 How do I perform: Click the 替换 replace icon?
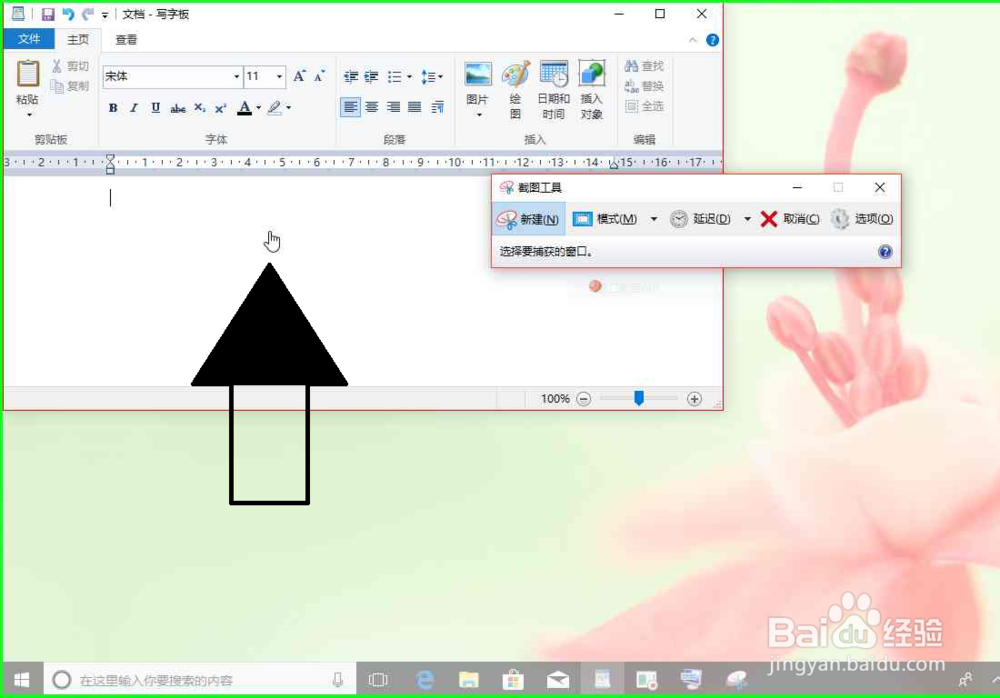(x=643, y=85)
